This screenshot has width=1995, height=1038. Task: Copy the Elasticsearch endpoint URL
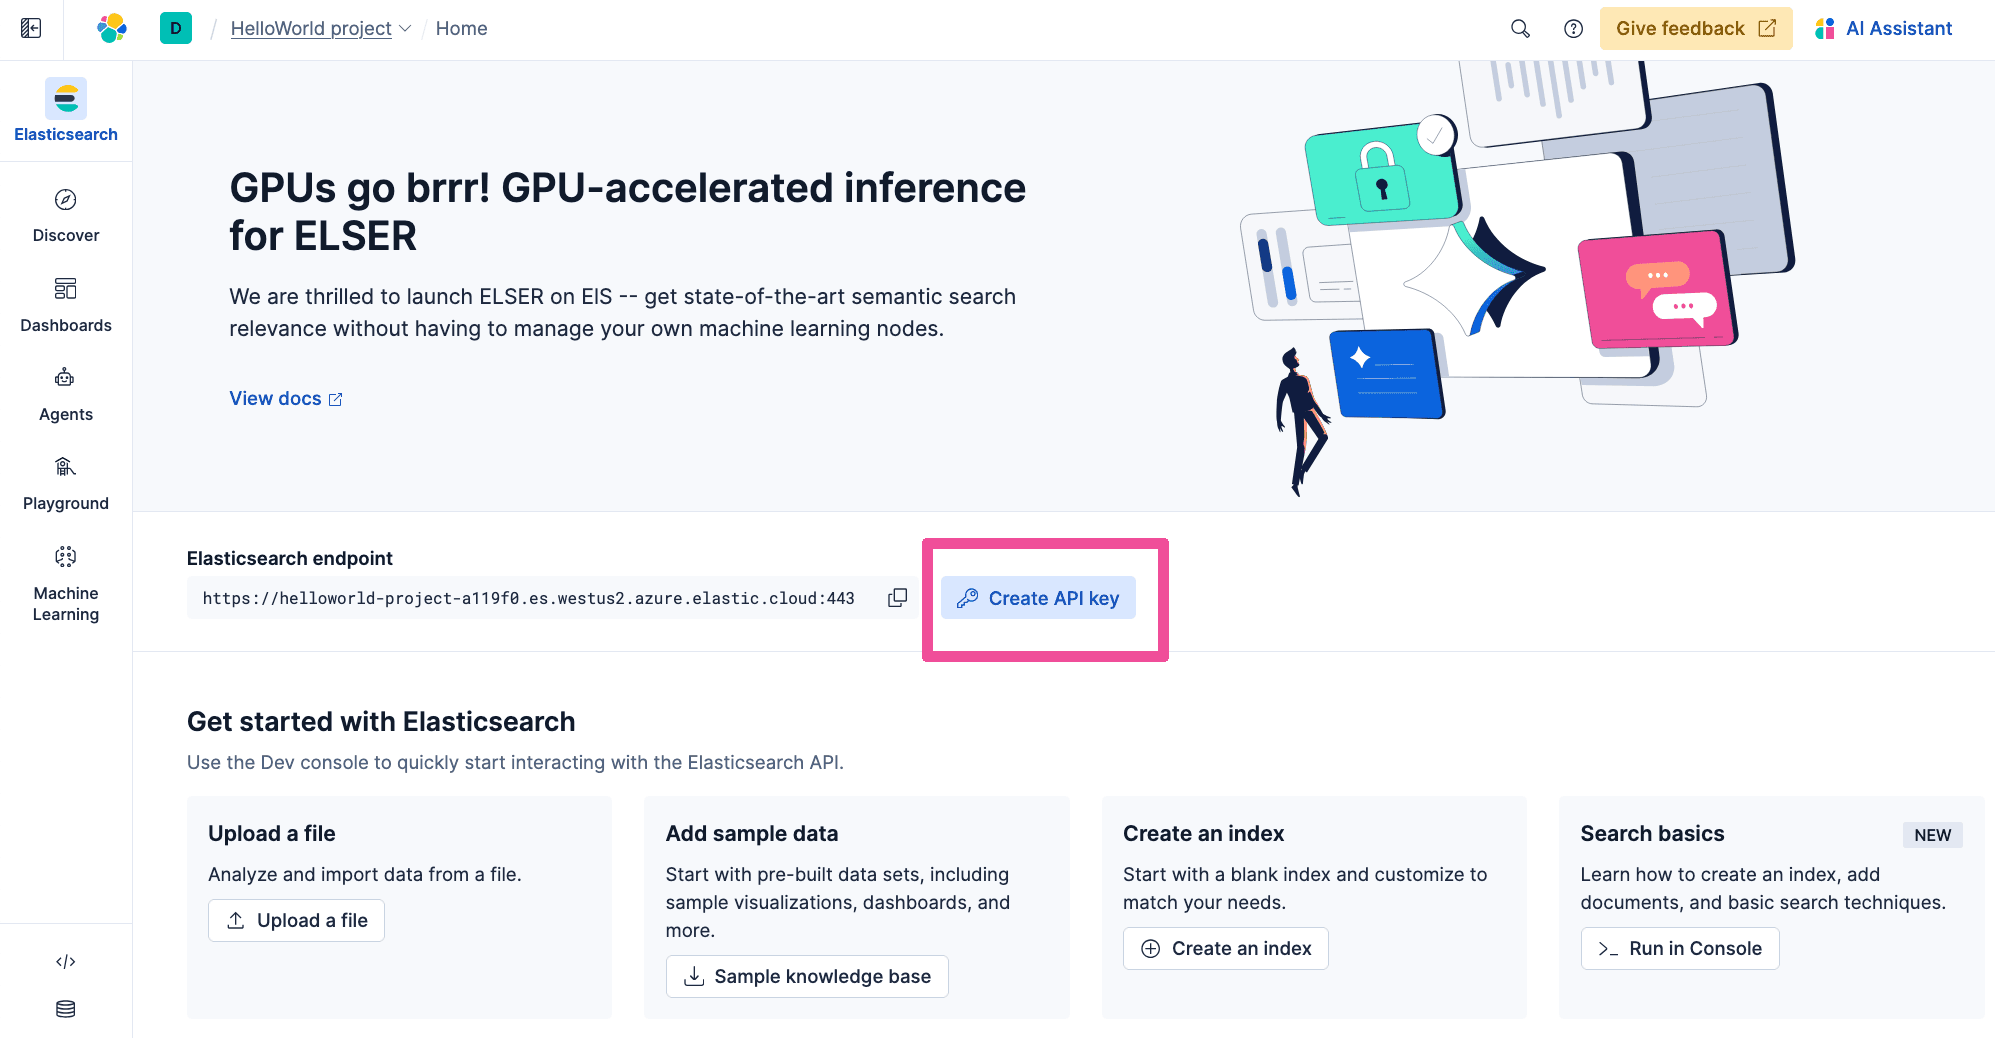tap(897, 598)
